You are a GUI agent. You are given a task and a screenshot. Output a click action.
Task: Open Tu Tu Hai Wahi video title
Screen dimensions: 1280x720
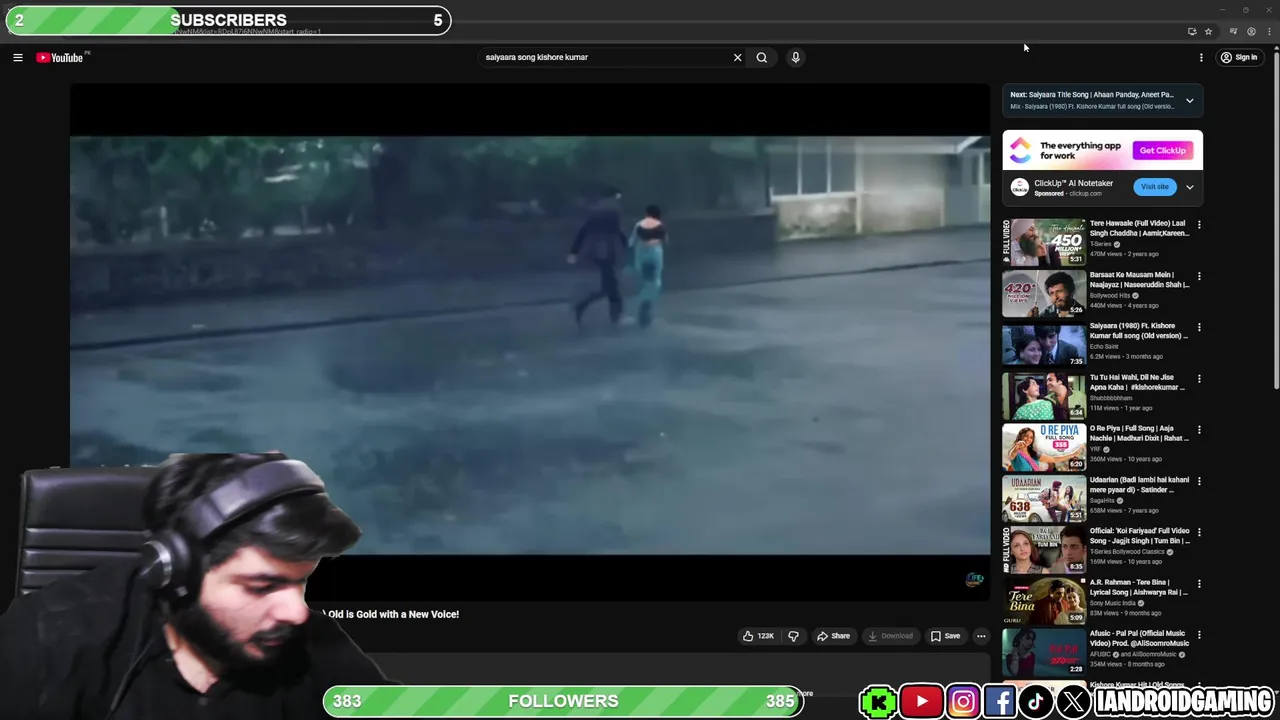point(1138,382)
